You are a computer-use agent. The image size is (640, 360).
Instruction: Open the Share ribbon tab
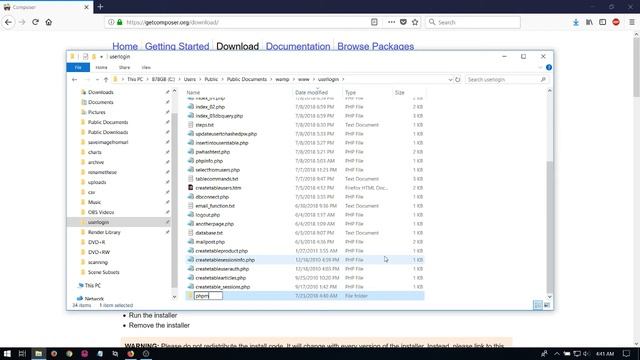124,67
